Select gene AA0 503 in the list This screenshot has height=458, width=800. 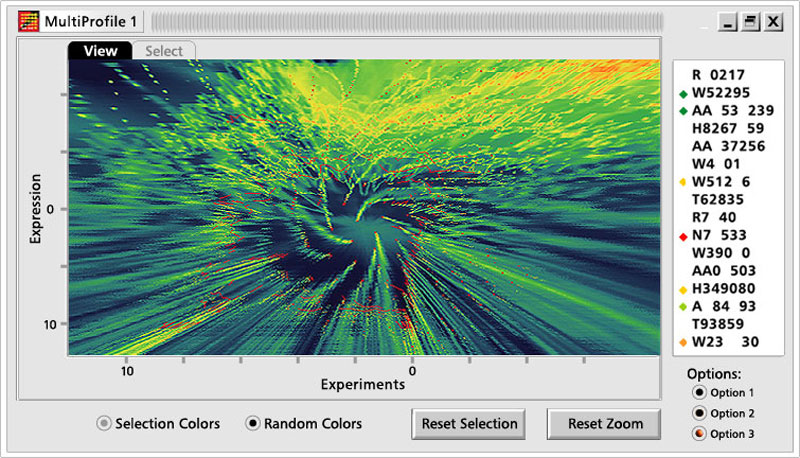(x=723, y=271)
